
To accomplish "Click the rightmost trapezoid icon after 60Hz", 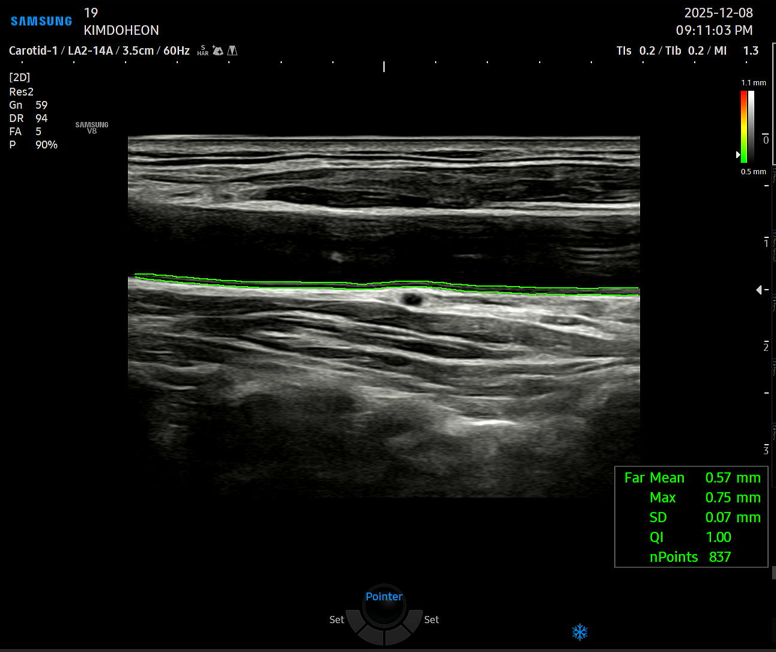I will tap(232, 50).
